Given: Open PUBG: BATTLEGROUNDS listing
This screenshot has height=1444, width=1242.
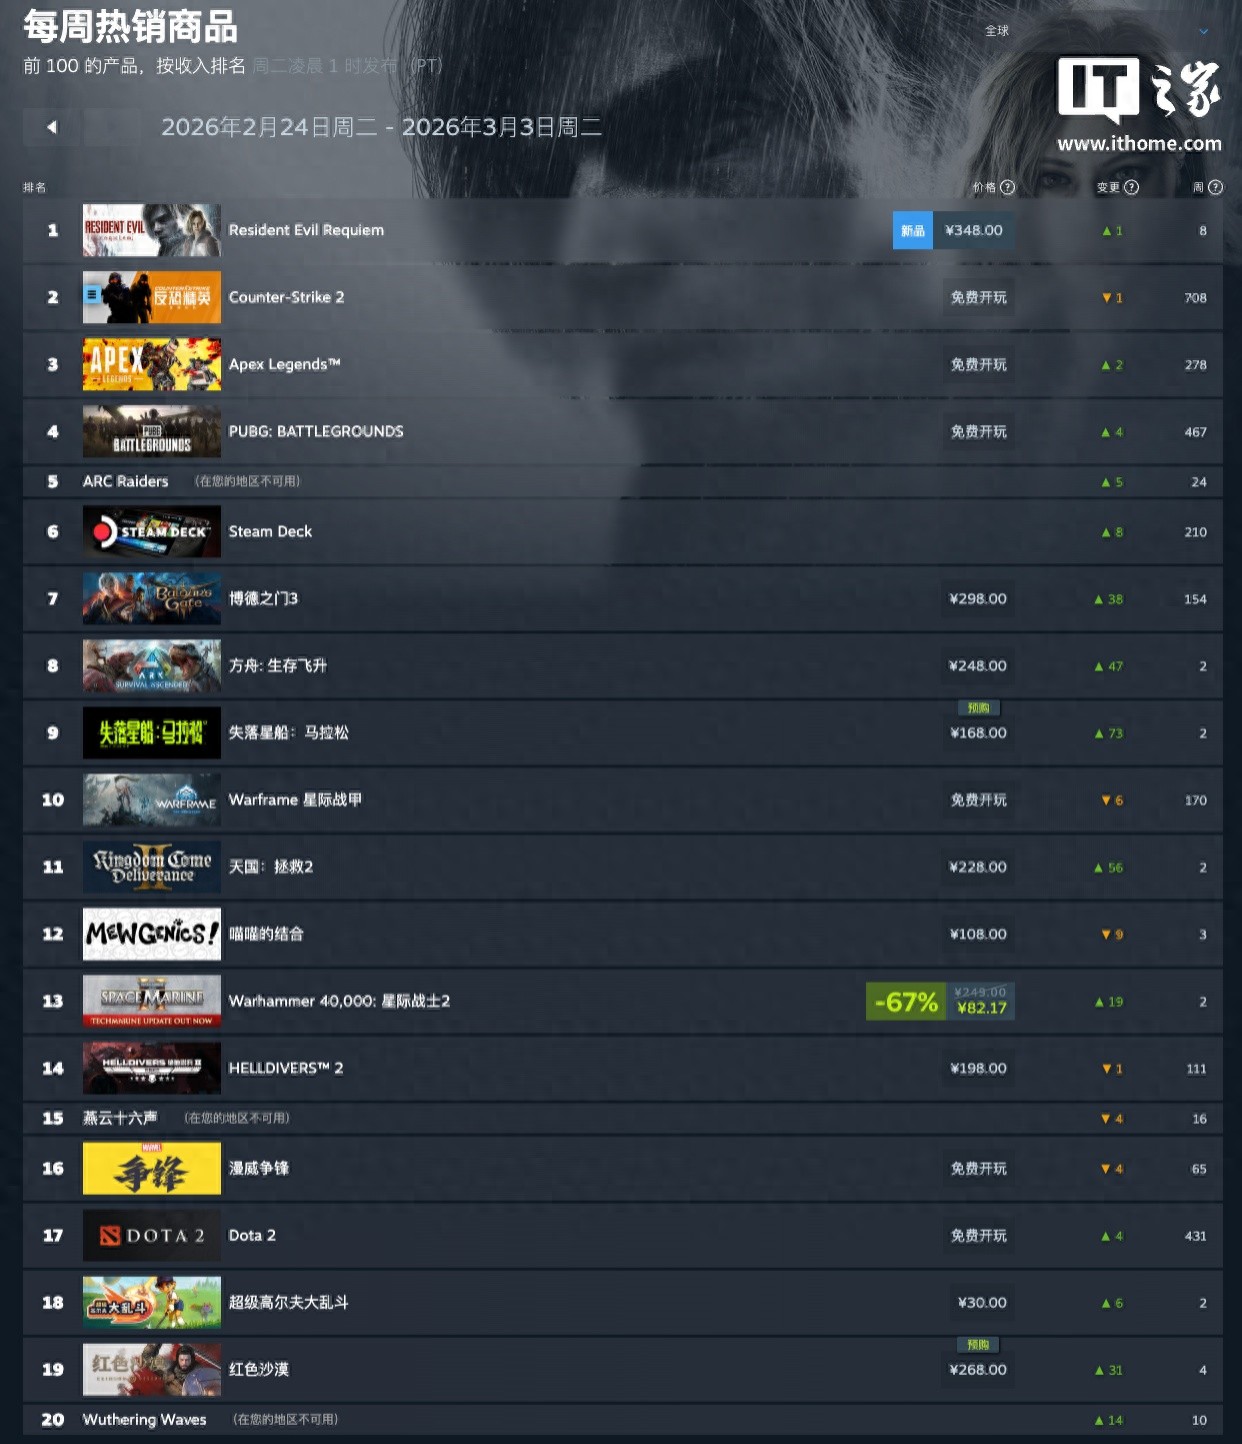Looking at the screenshot, I should coord(622,431).
